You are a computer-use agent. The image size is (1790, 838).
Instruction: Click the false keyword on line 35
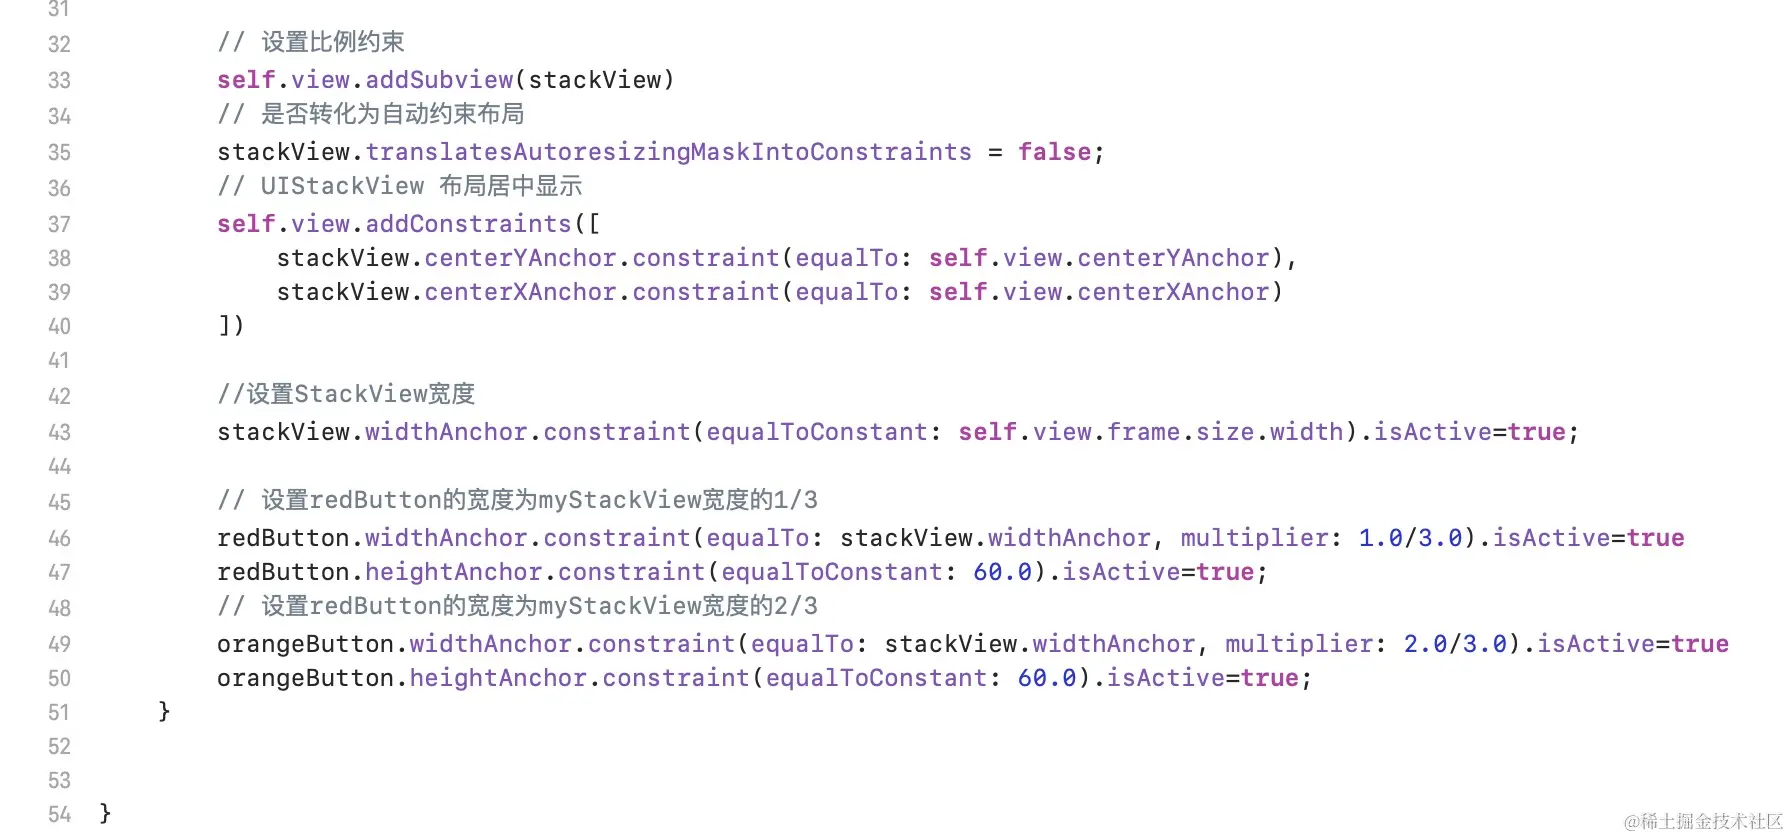[1054, 152]
